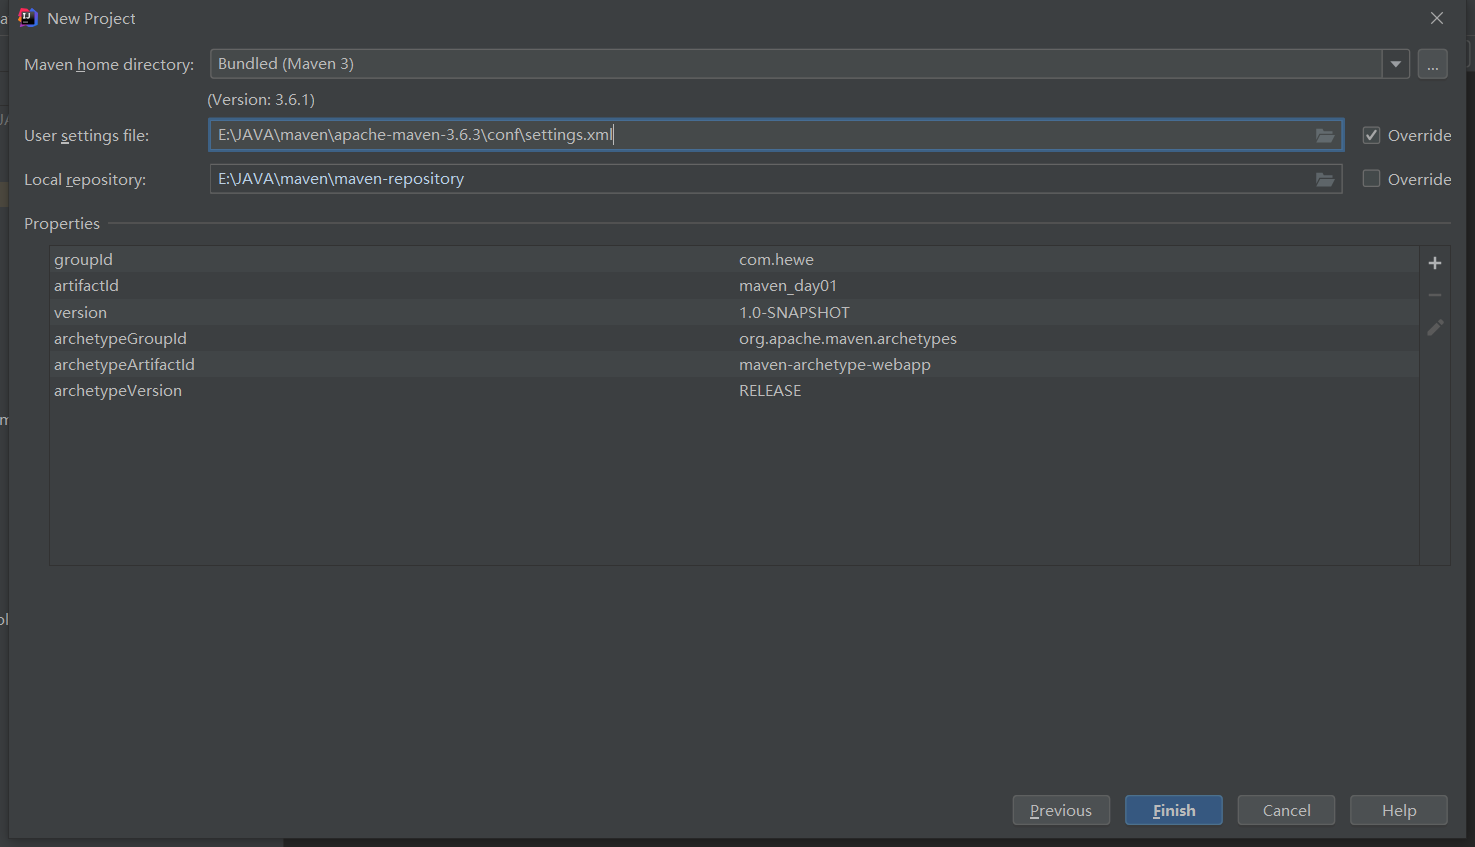The height and width of the screenshot is (847, 1475).
Task: Click the com.hewe value cell
Action: tap(776, 259)
